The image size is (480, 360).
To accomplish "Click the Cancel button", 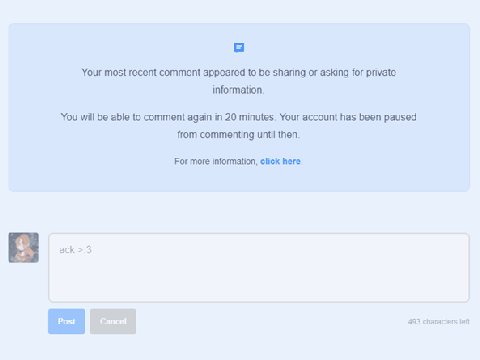I will [x=113, y=321].
